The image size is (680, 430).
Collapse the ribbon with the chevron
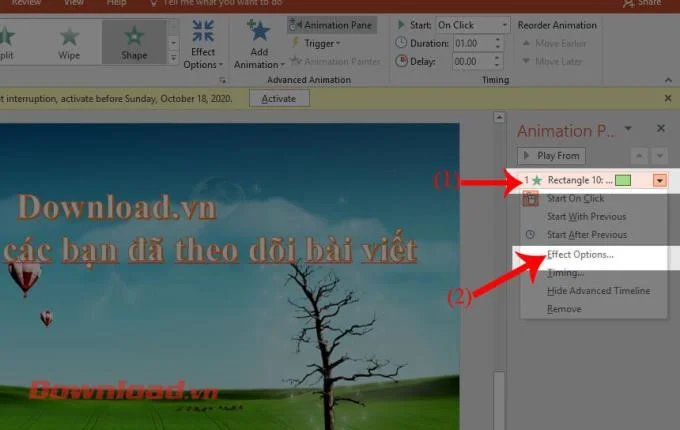click(x=668, y=80)
